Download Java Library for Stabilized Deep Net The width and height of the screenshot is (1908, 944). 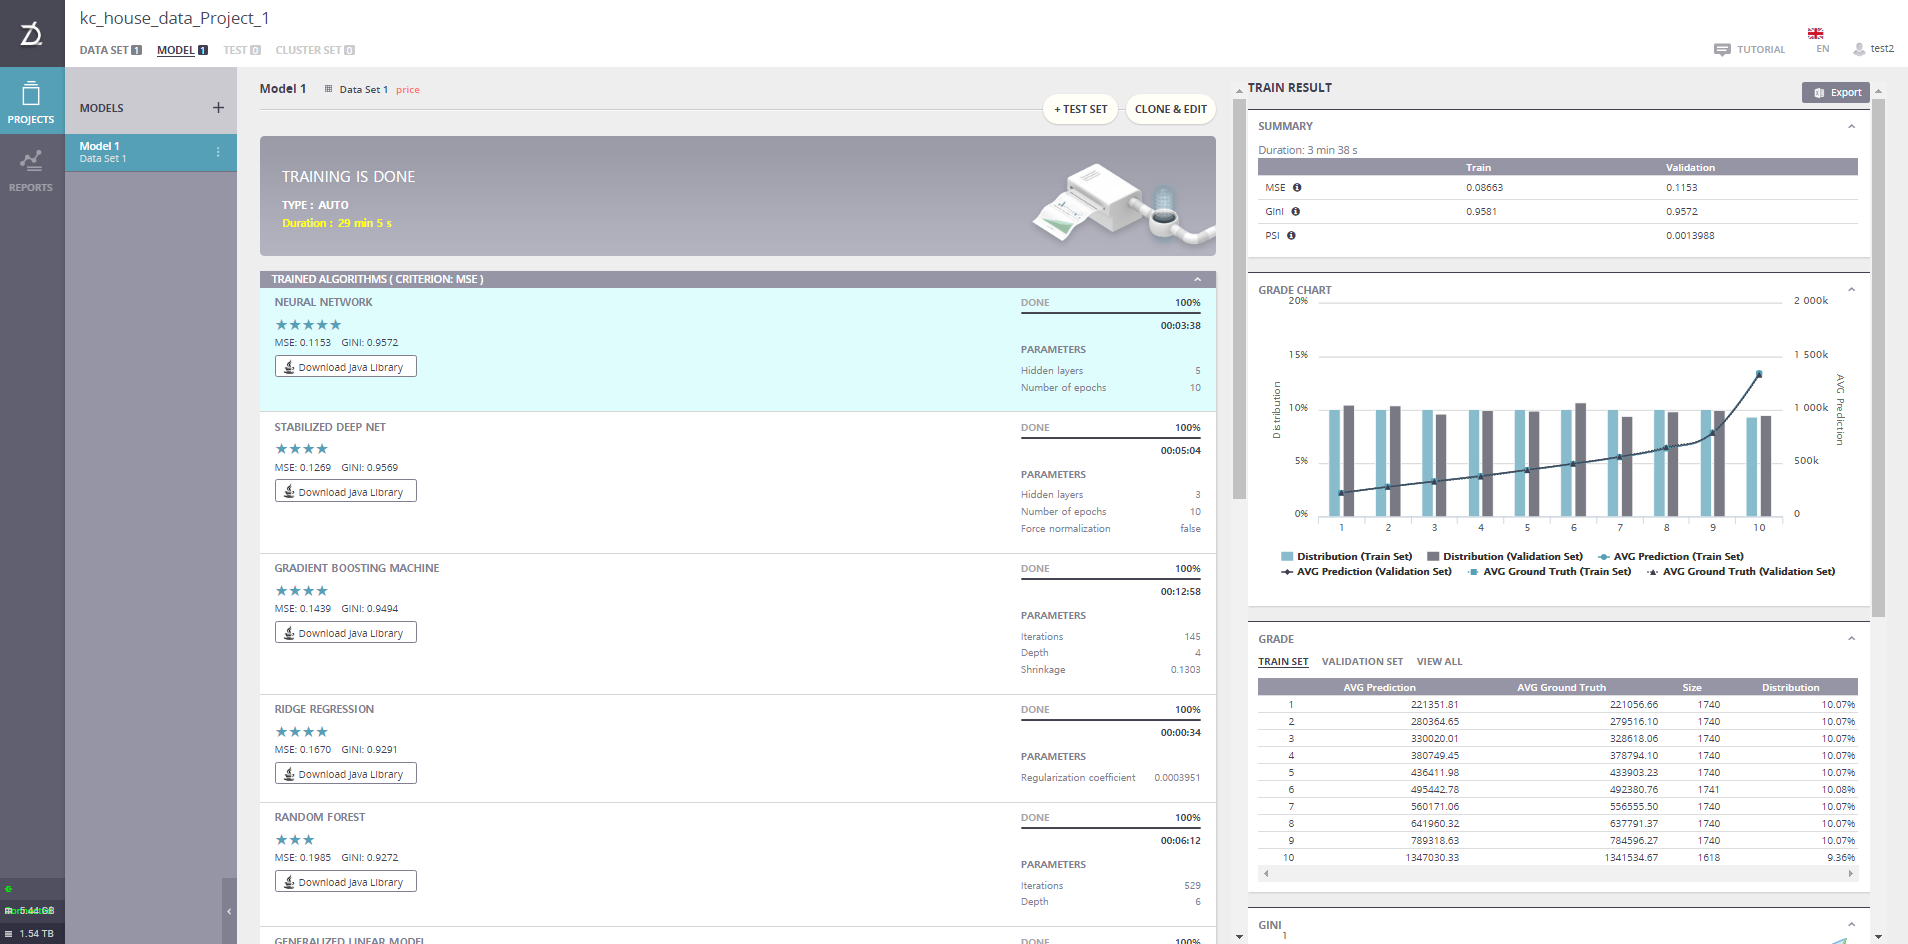[346, 492]
